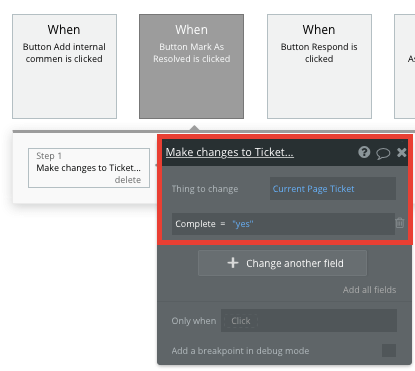This screenshot has height=371, width=415.
Task: Click the Complete field name in the expression row
Action: [x=195, y=224]
